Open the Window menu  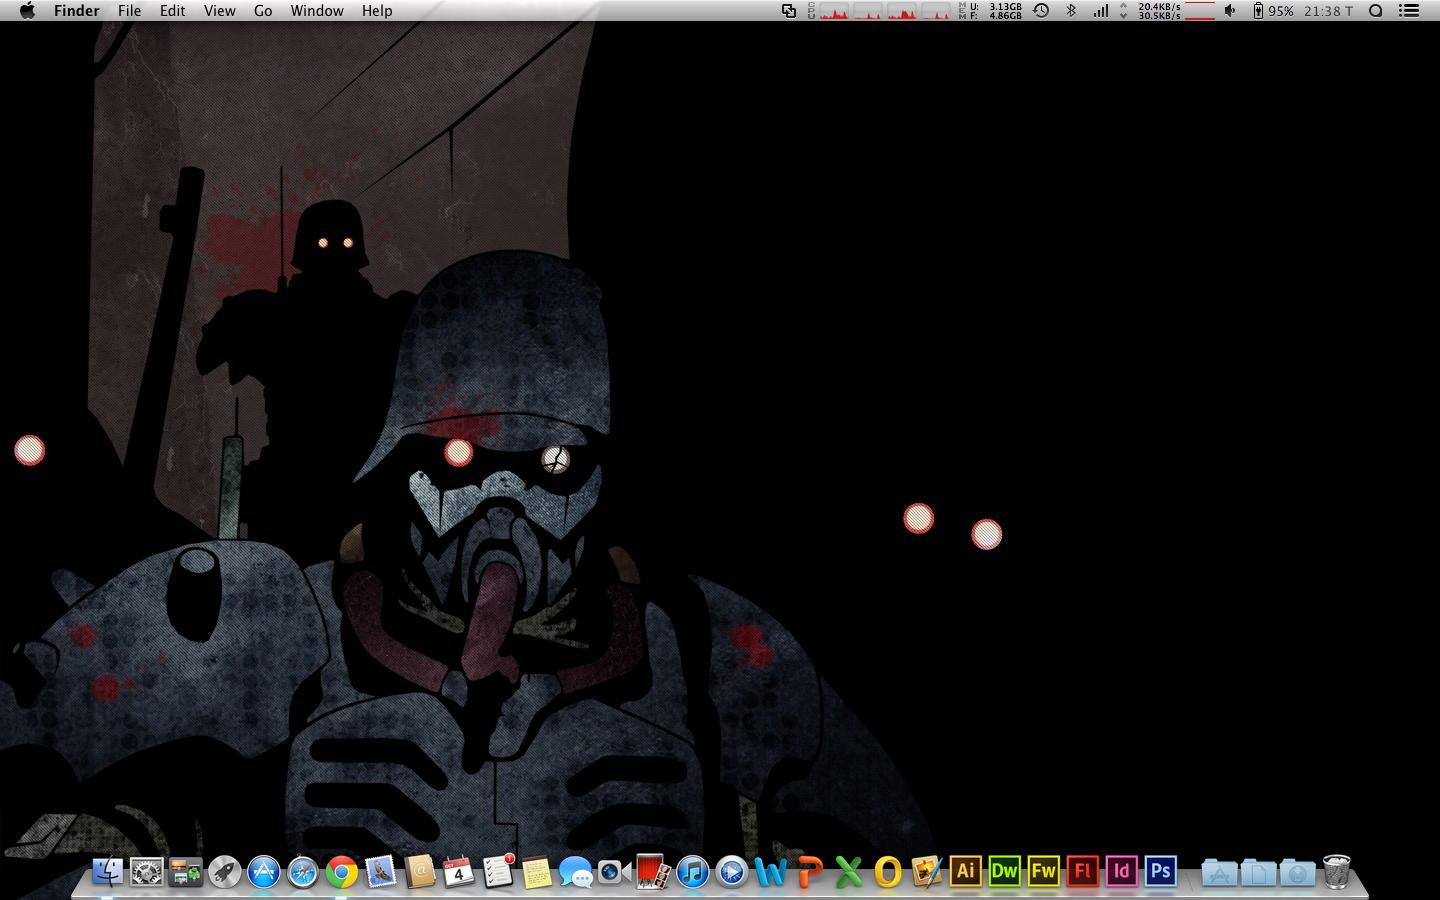click(317, 11)
